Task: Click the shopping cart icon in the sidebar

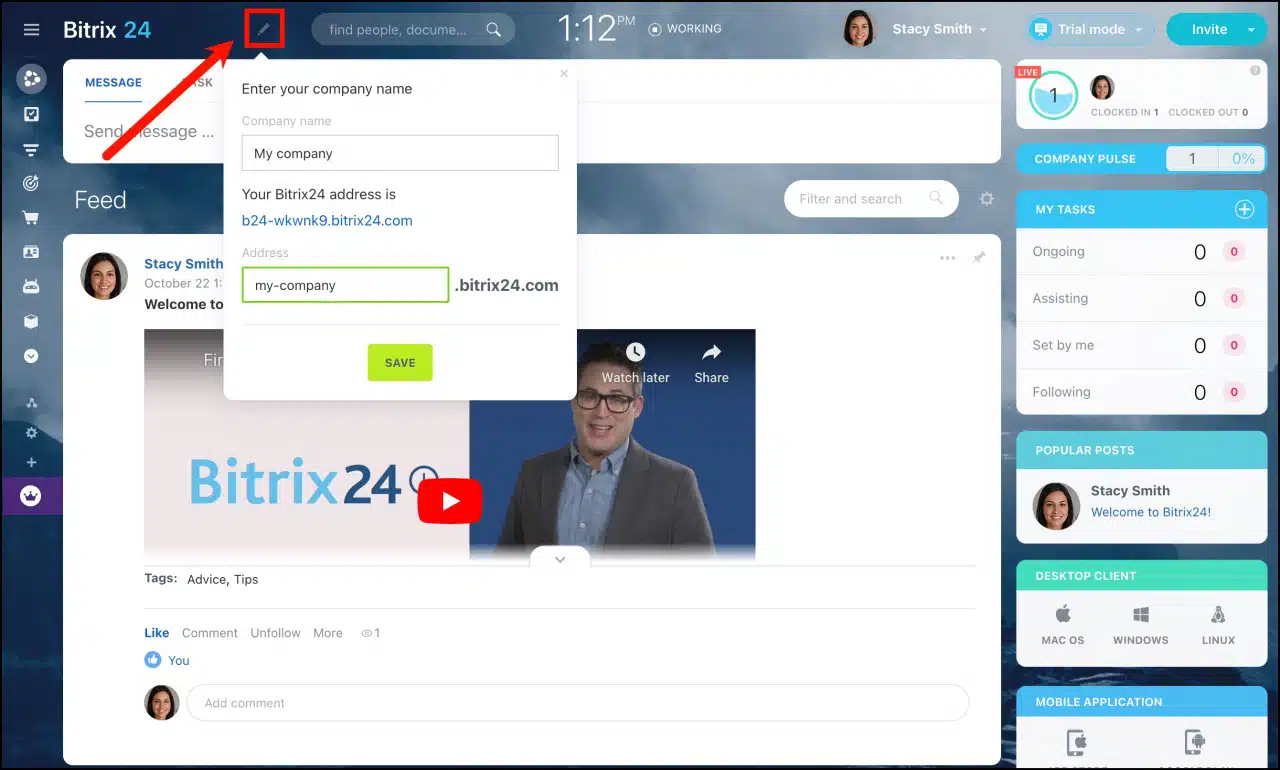Action: click(x=31, y=218)
